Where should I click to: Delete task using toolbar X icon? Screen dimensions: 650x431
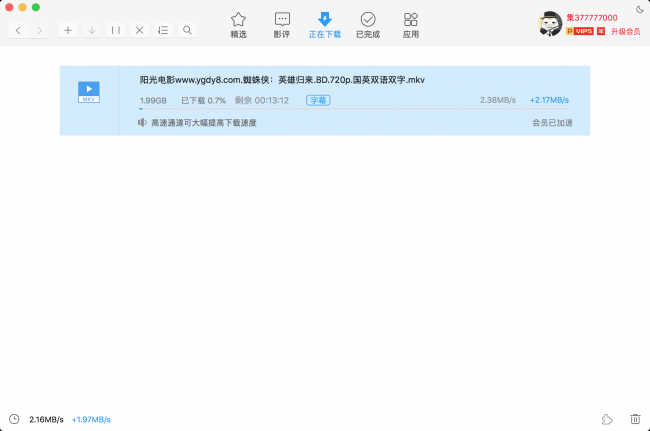click(140, 30)
